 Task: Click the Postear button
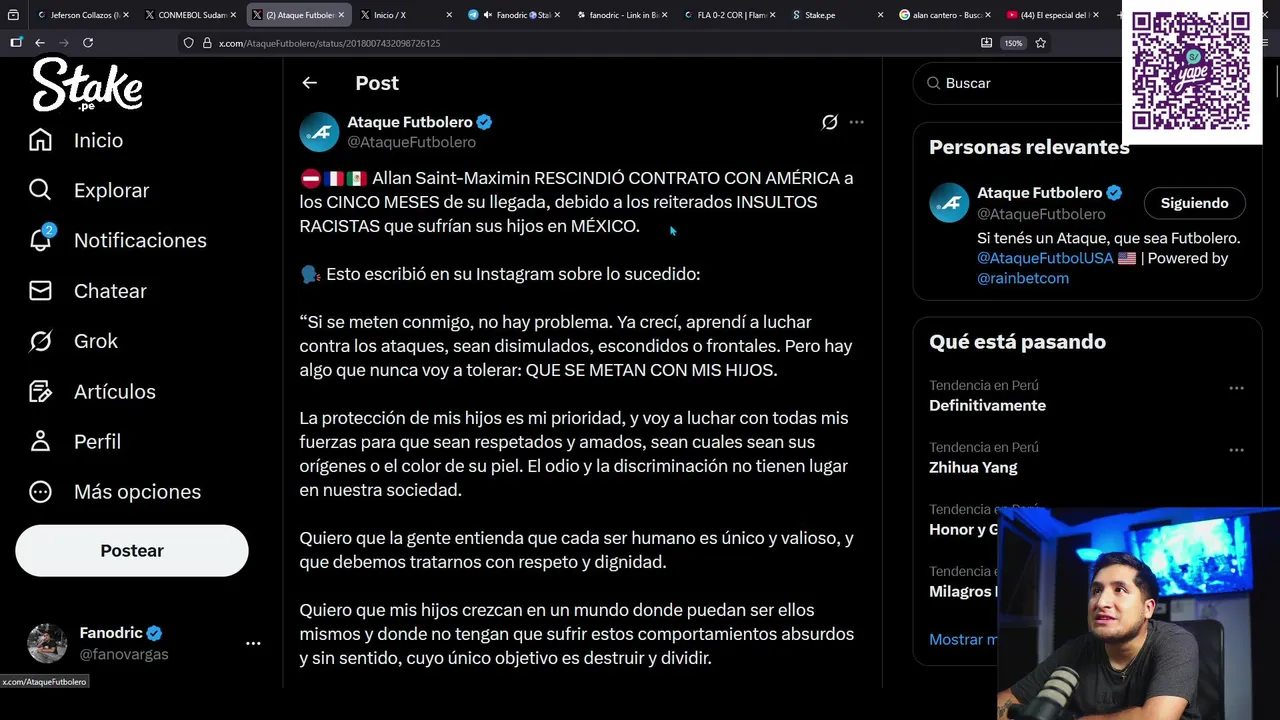[132, 551]
